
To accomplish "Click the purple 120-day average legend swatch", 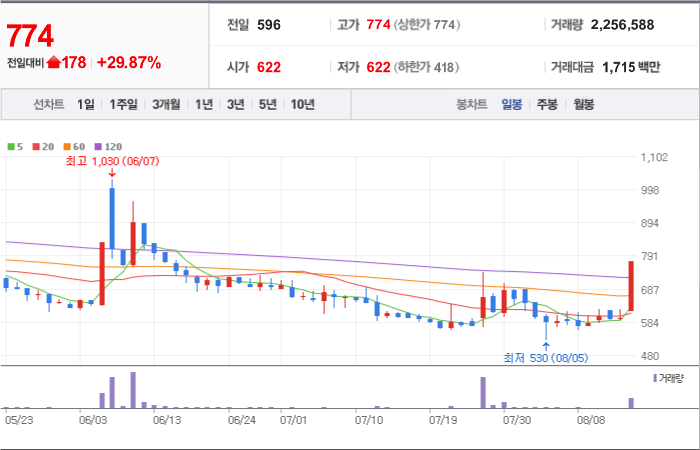I will pyautogui.click(x=98, y=146).
